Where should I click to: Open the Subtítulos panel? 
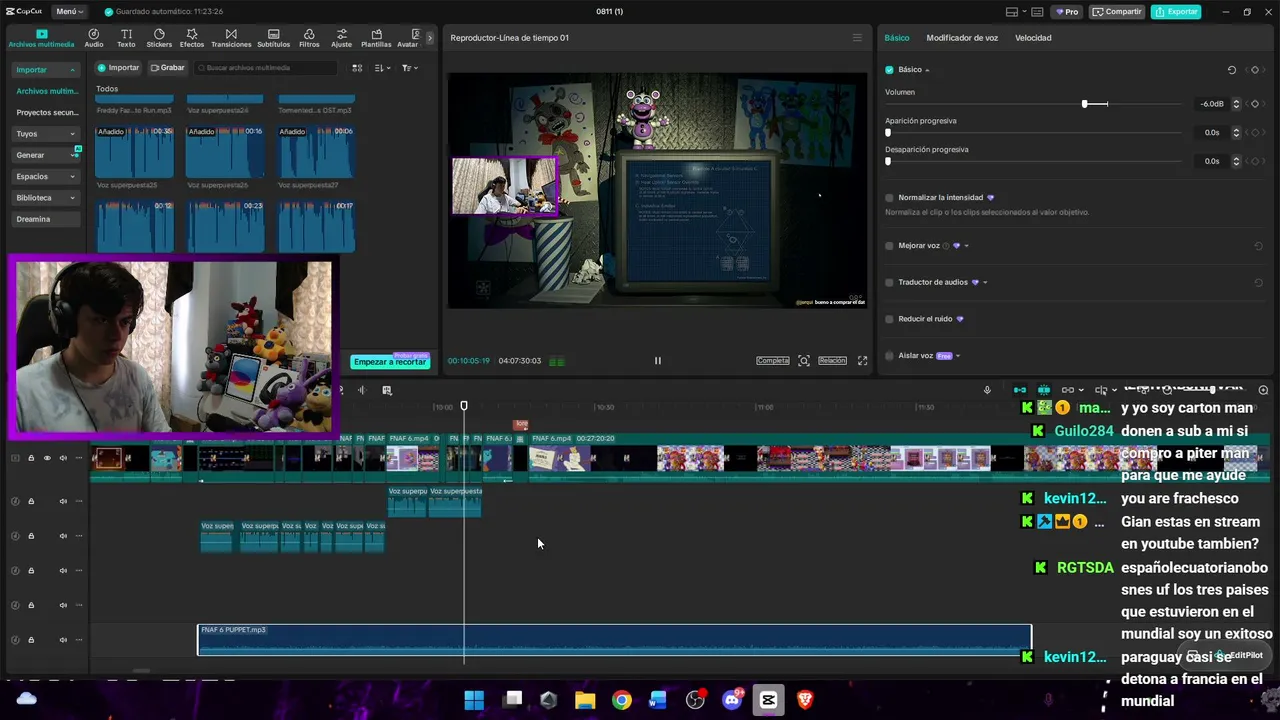[273, 38]
